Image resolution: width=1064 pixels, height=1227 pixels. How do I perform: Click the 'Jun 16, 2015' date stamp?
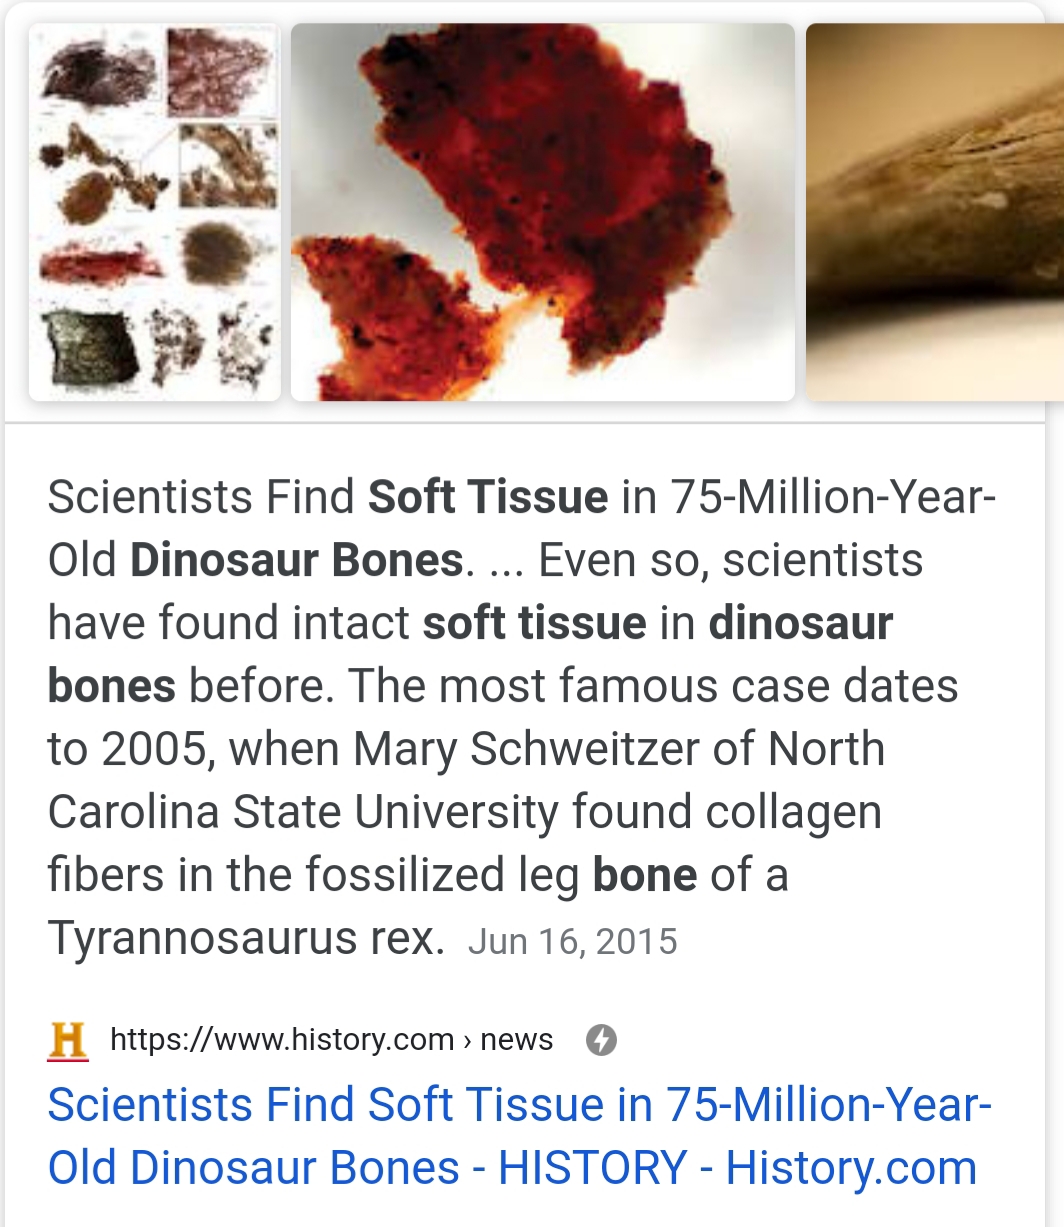[572, 942]
